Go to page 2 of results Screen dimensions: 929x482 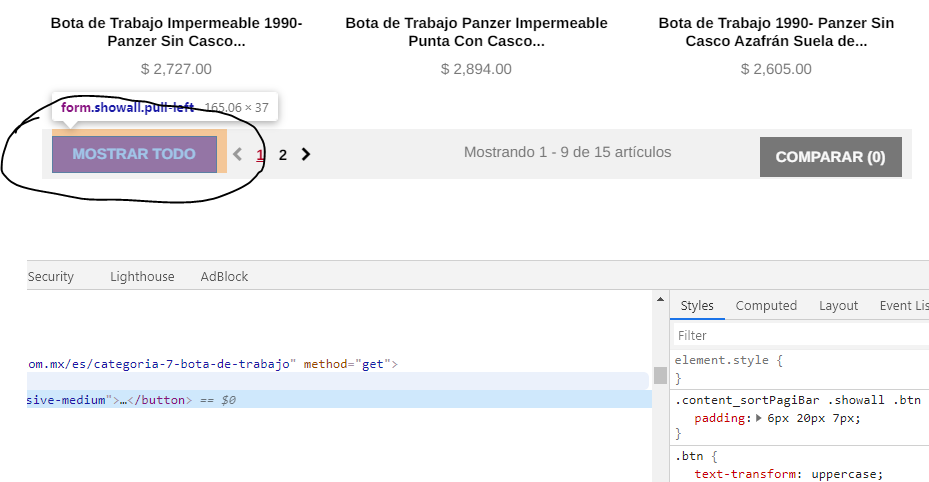click(283, 155)
